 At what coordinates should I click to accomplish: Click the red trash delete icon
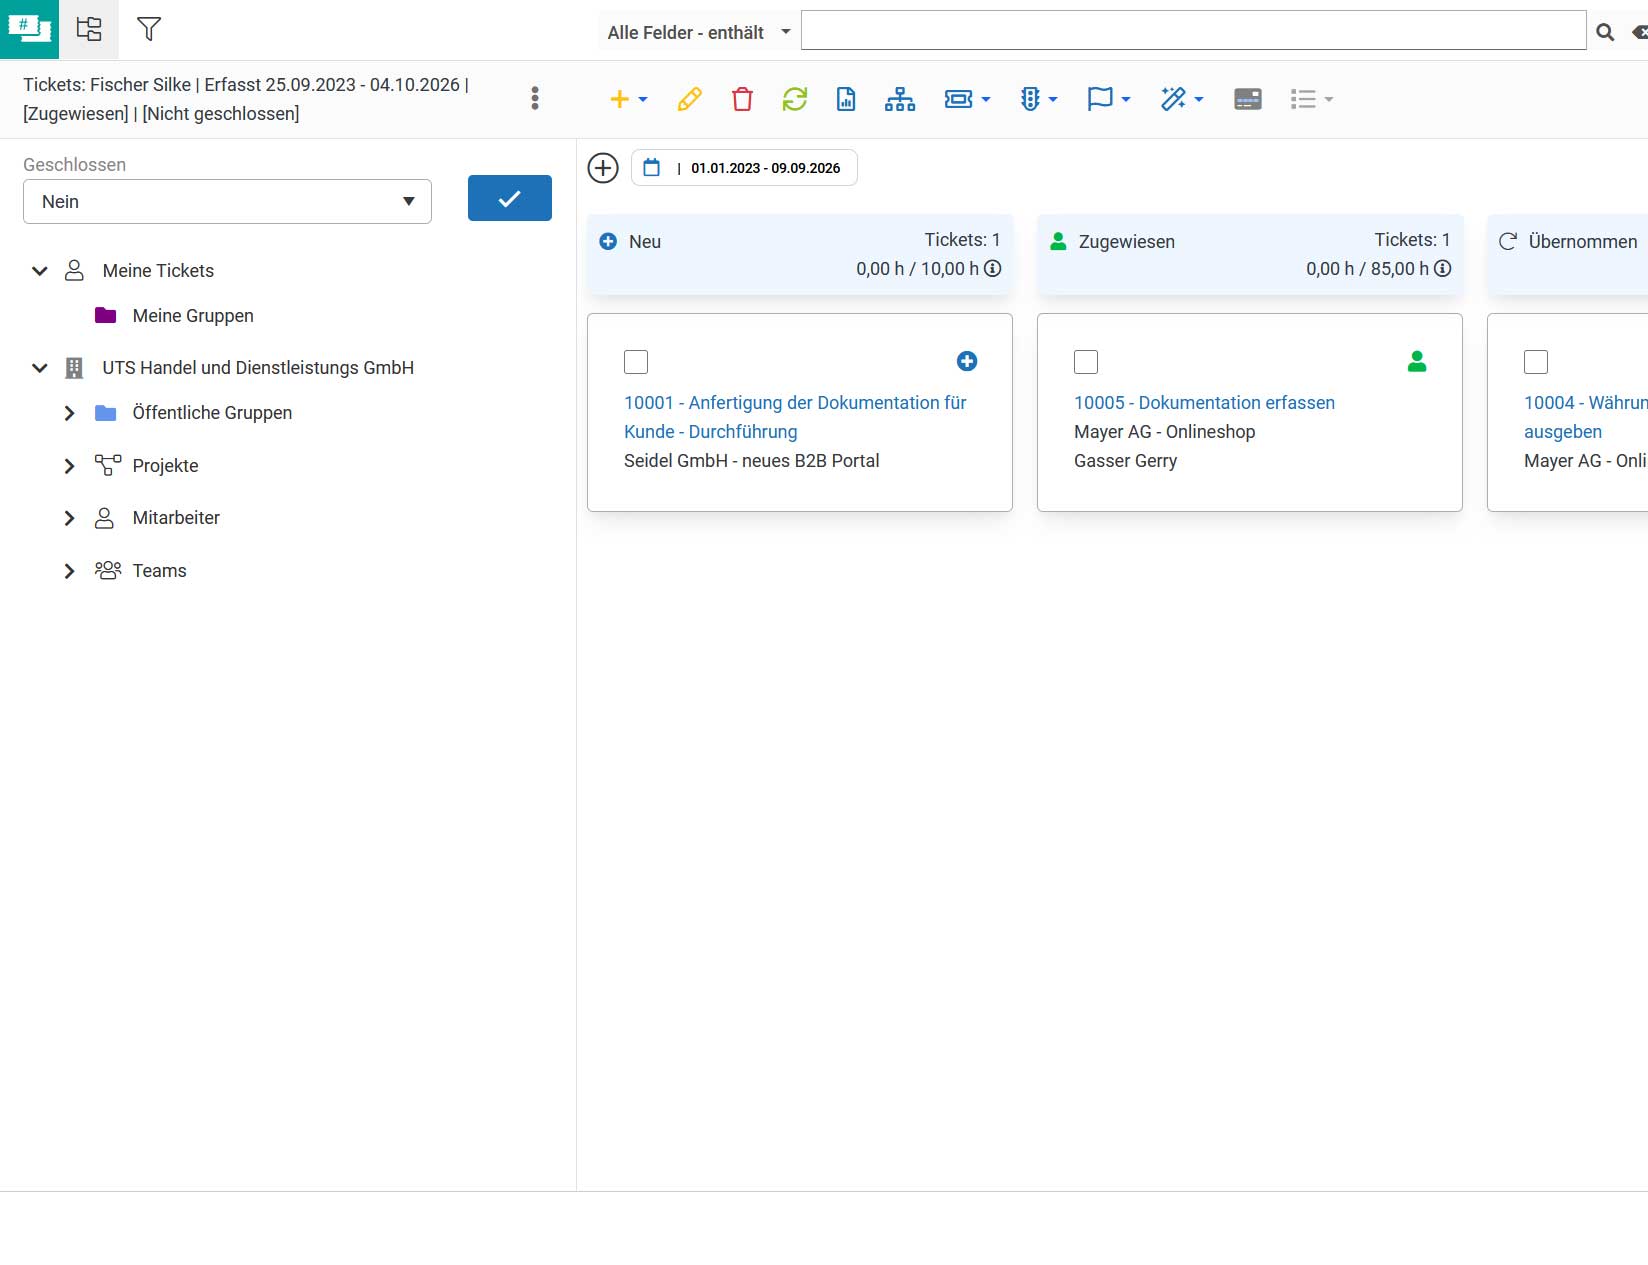click(x=742, y=99)
